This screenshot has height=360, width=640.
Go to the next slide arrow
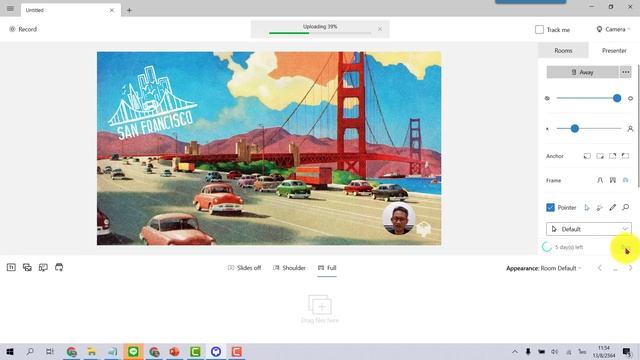(x=630, y=268)
